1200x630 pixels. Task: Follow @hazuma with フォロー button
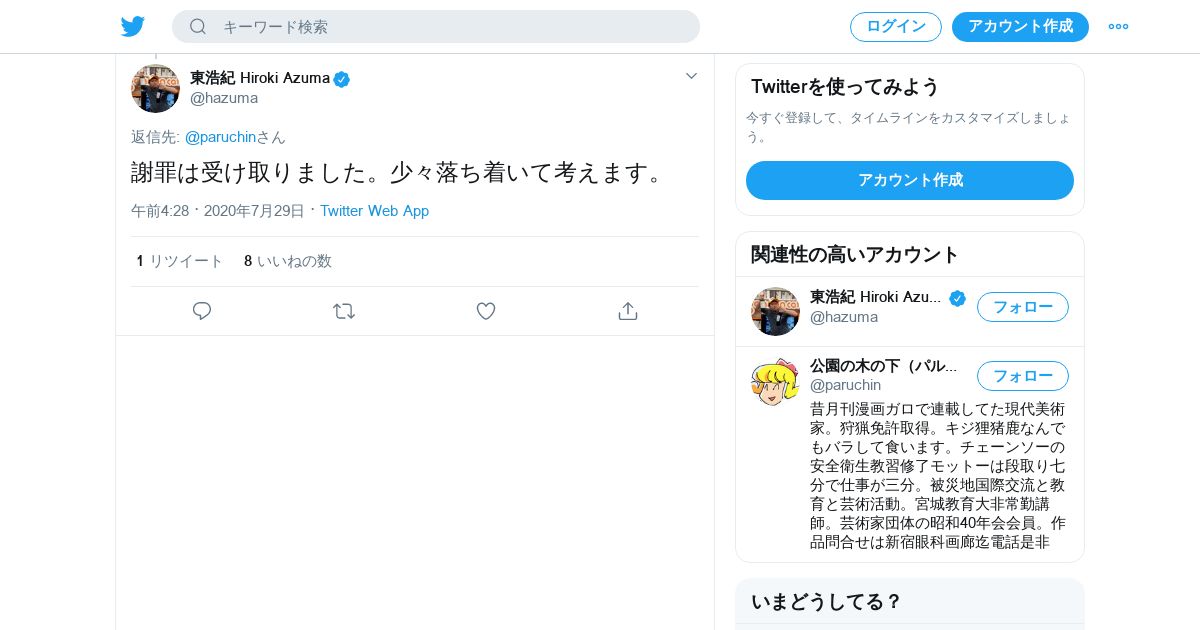(1022, 307)
